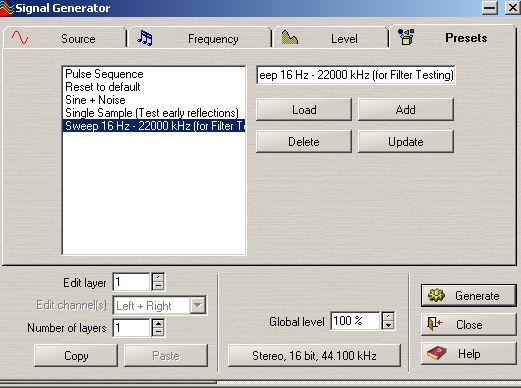The width and height of the screenshot is (521, 388).
Task: Increase the Number of layers value
Action: tap(158, 323)
